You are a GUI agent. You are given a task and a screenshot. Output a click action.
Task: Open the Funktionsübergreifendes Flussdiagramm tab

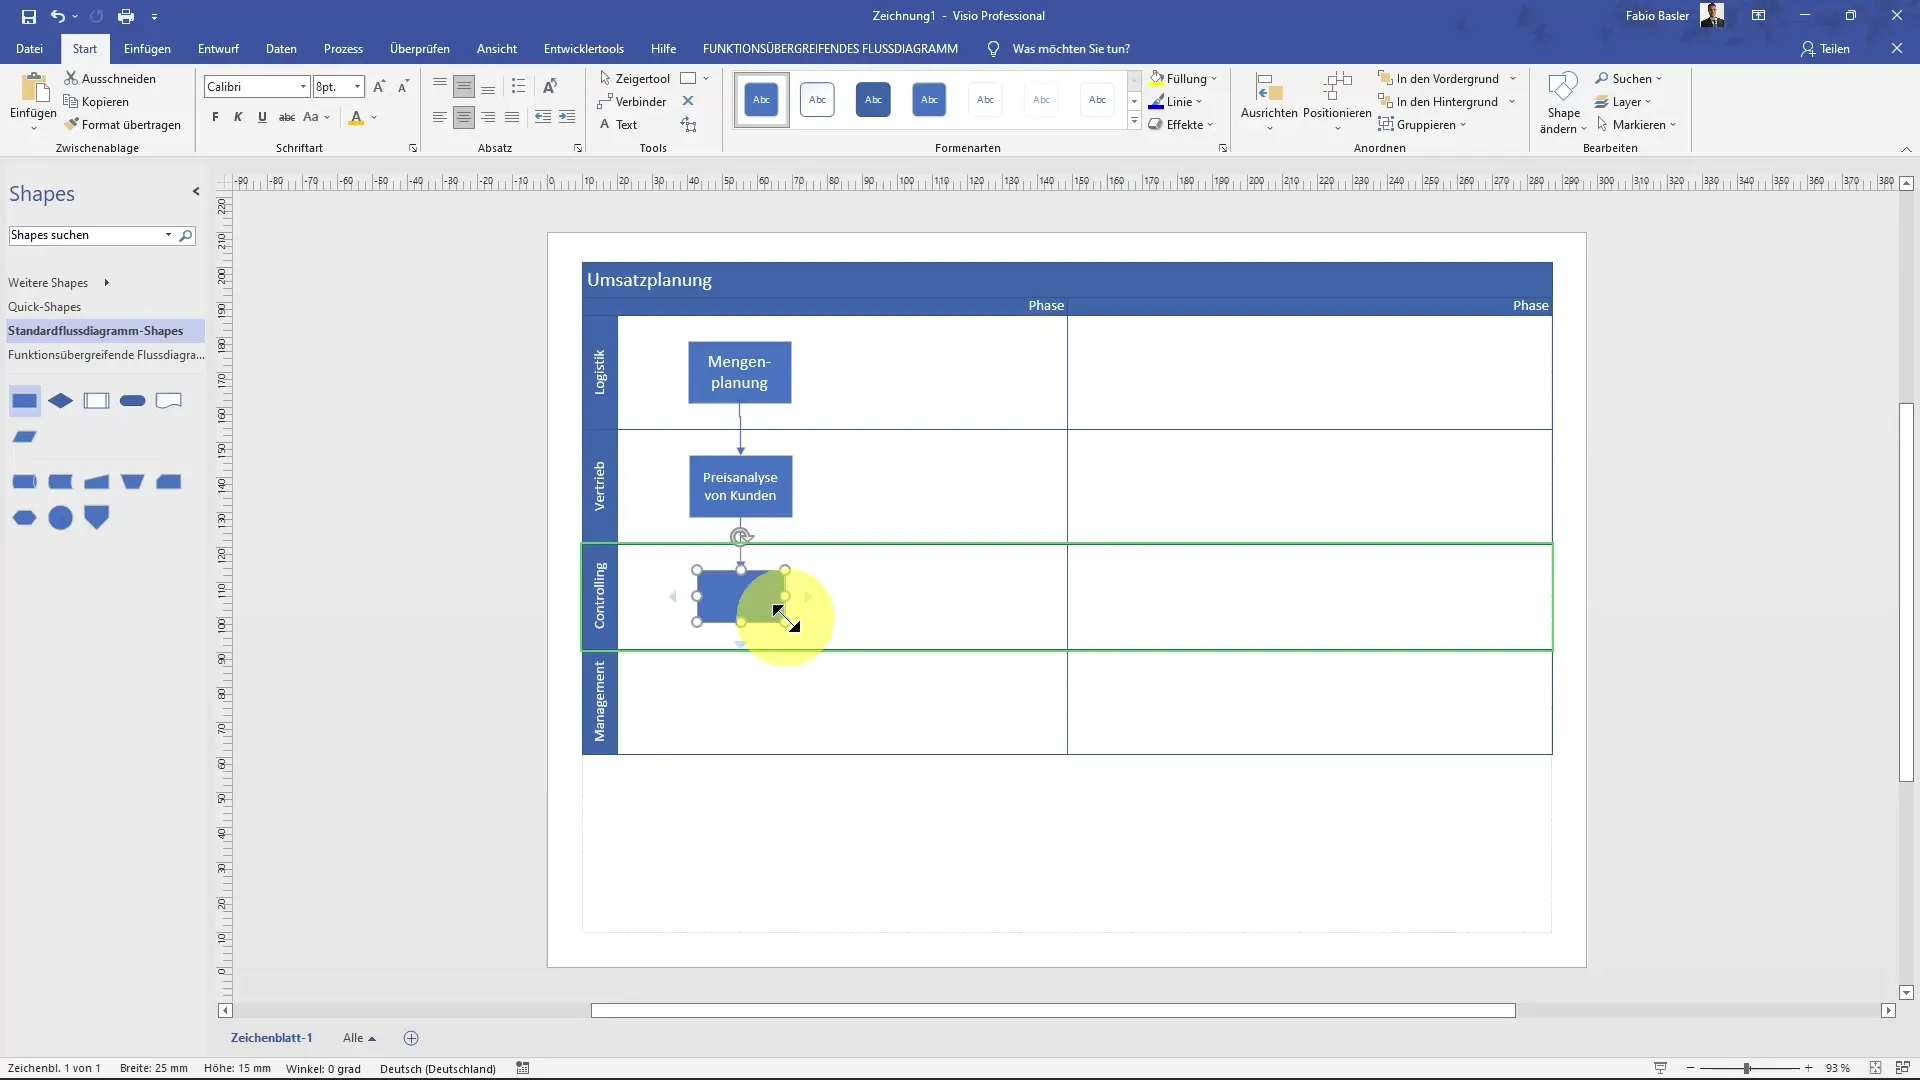click(830, 48)
